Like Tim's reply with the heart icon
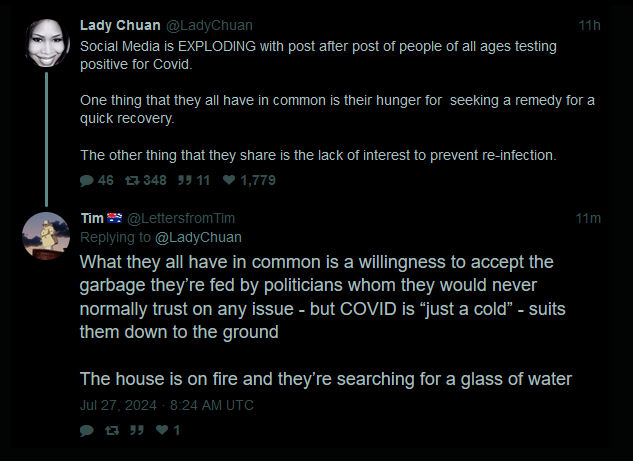Viewport: 633px width, 461px height. (x=162, y=430)
